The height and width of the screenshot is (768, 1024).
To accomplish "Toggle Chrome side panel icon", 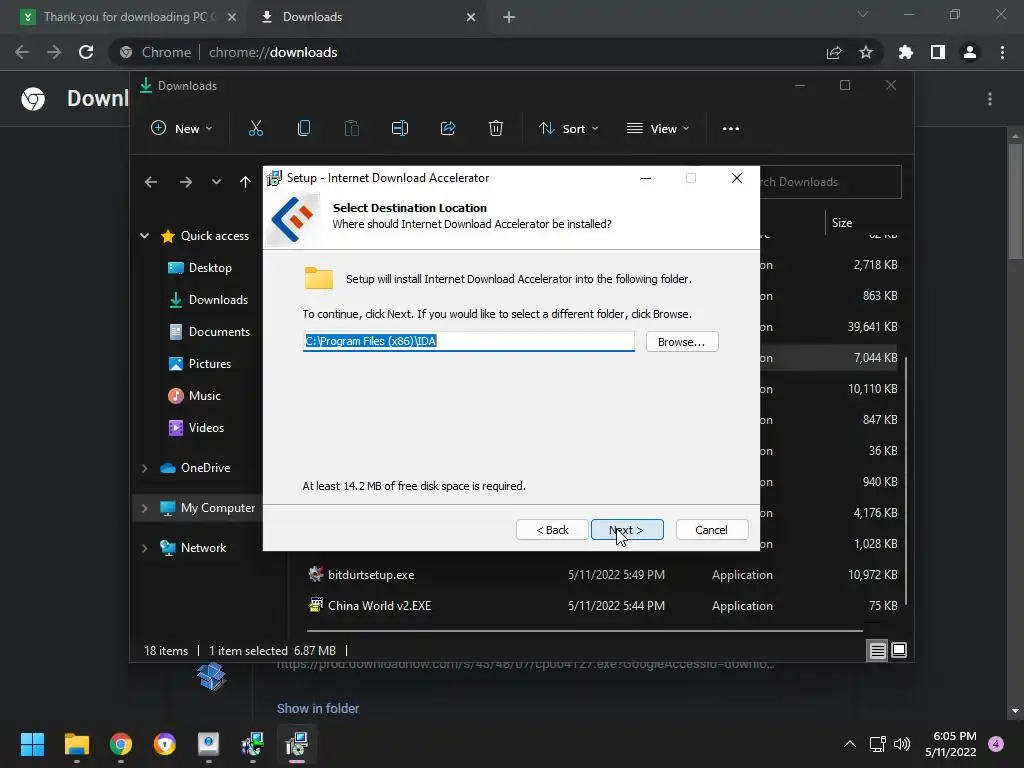I will click(938, 52).
